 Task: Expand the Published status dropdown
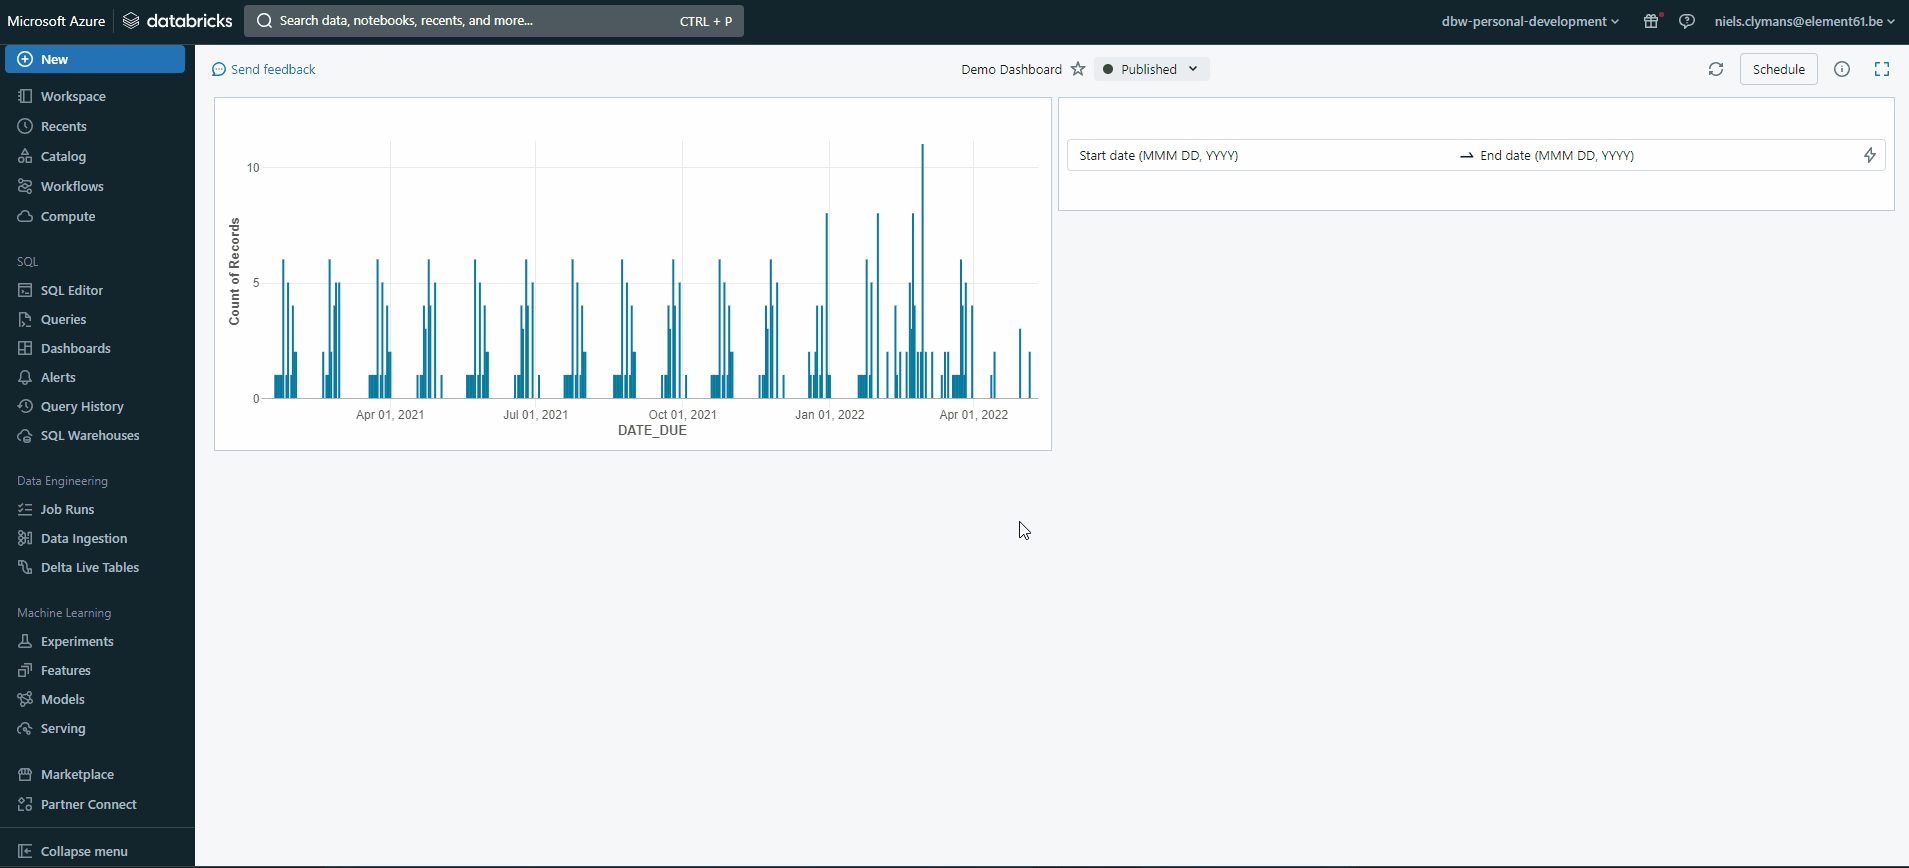[1152, 69]
